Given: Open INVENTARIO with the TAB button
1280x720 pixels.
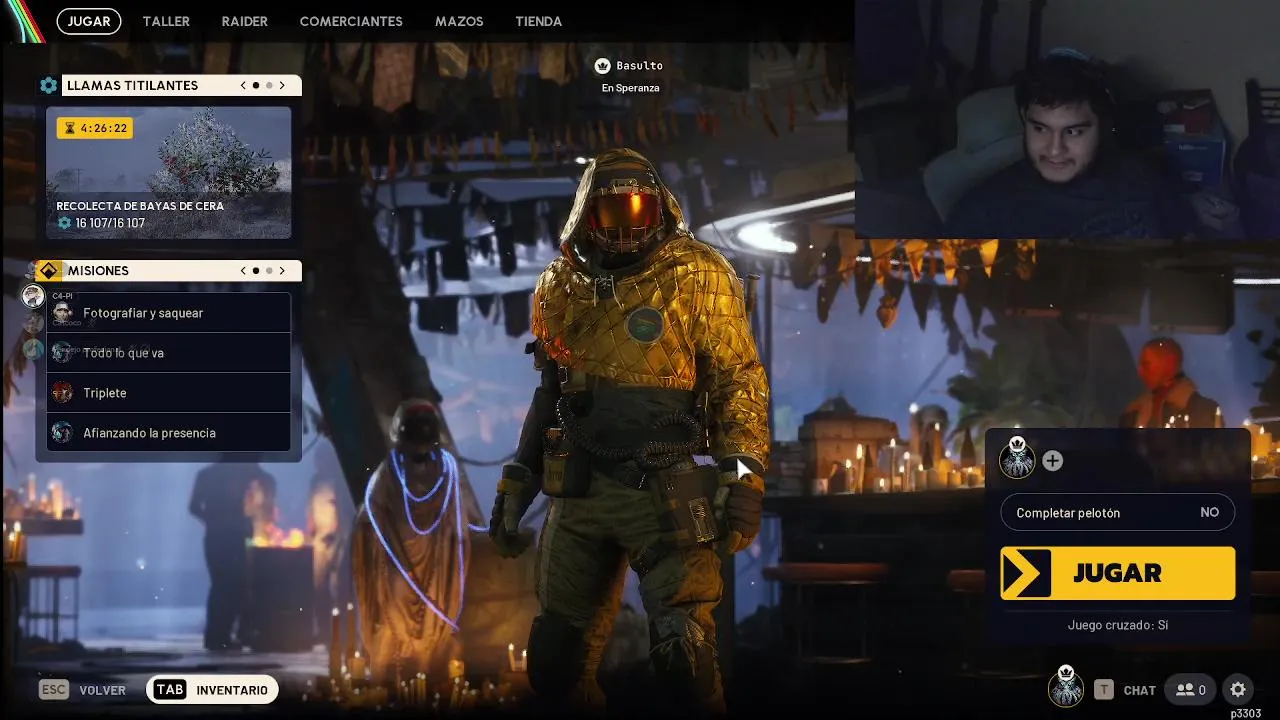Looking at the screenshot, I should coord(212,690).
